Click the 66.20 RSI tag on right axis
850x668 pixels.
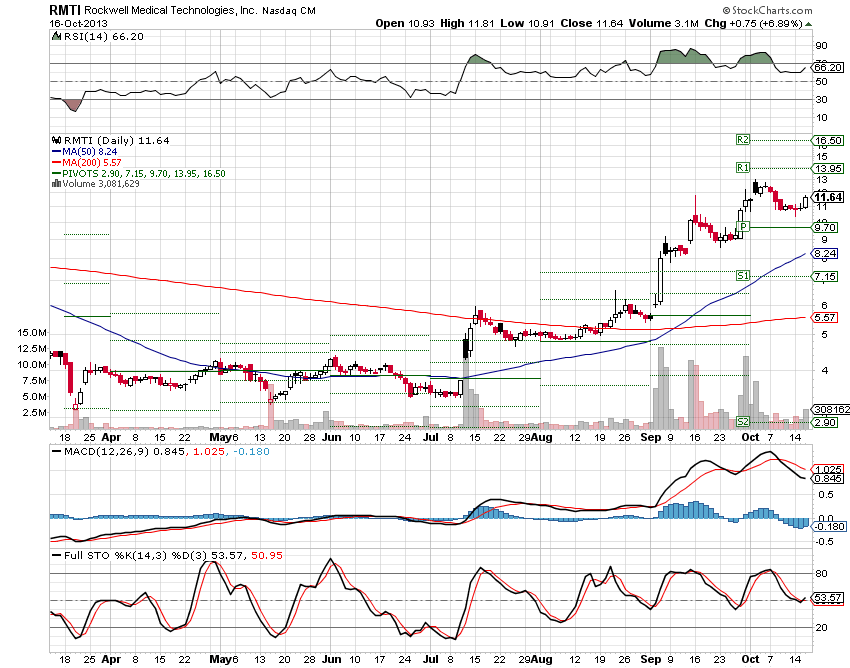click(x=828, y=68)
